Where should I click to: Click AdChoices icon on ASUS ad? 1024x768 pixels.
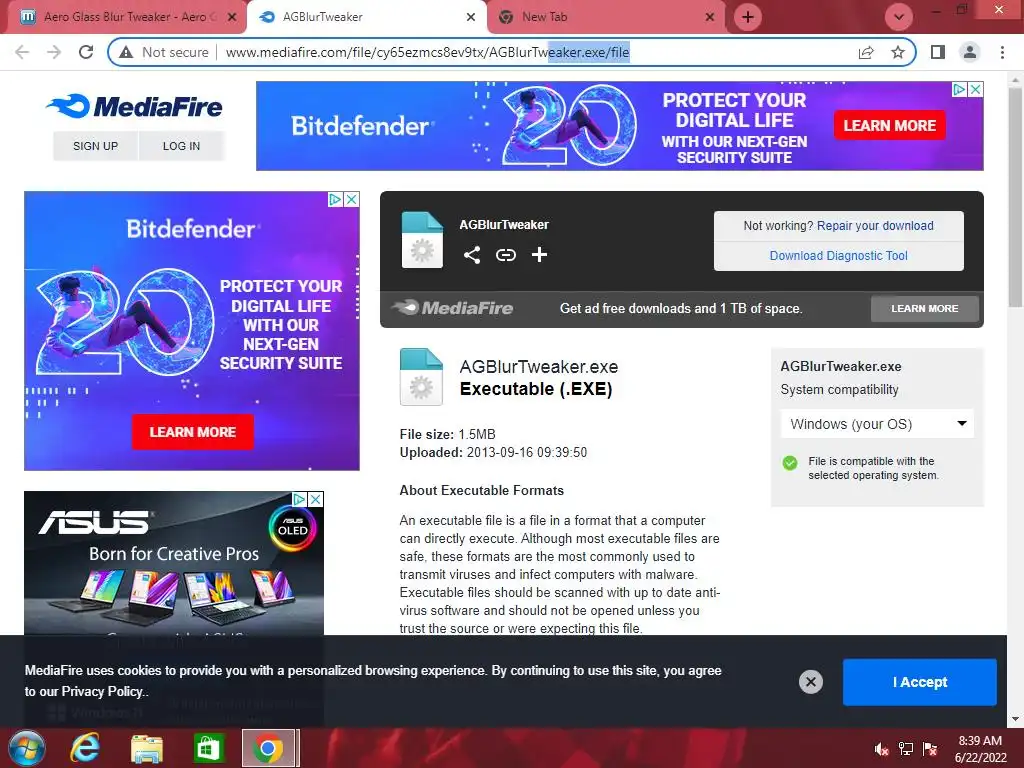click(300, 499)
